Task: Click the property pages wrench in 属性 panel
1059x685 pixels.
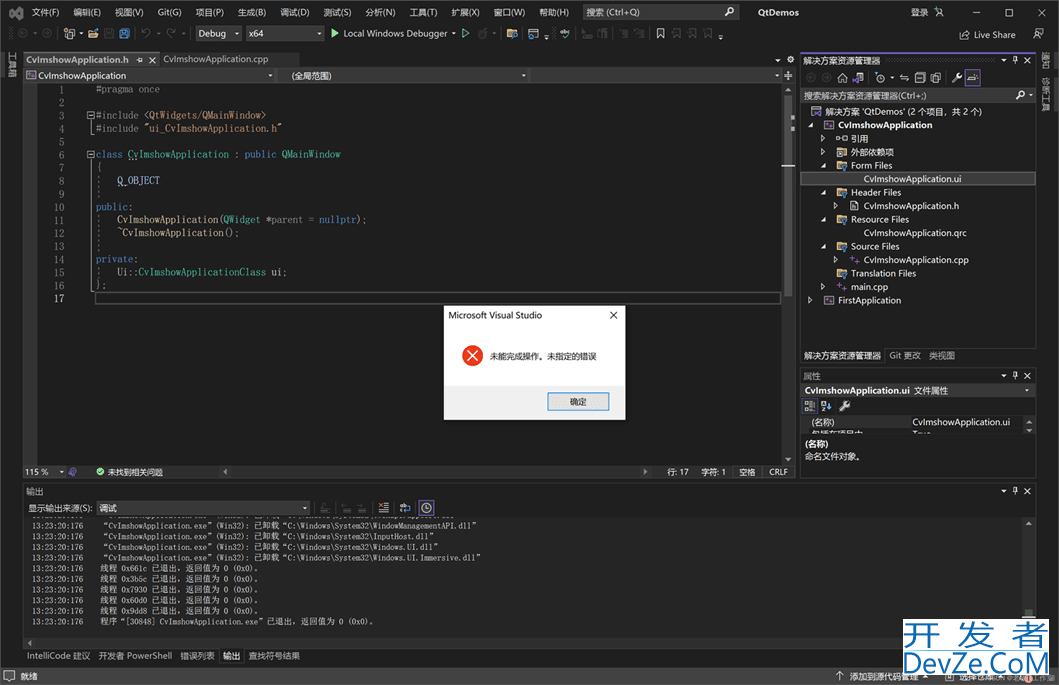Action: tap(844, 406)
